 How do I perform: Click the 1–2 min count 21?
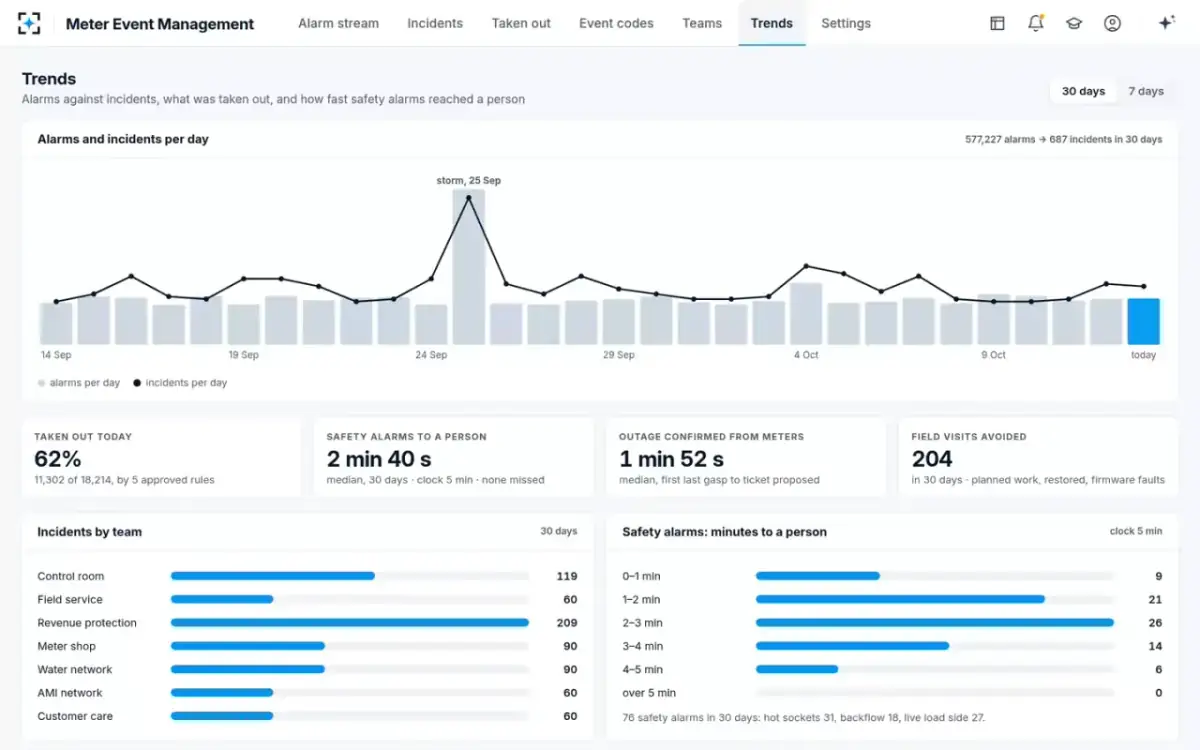point(1155,600)
